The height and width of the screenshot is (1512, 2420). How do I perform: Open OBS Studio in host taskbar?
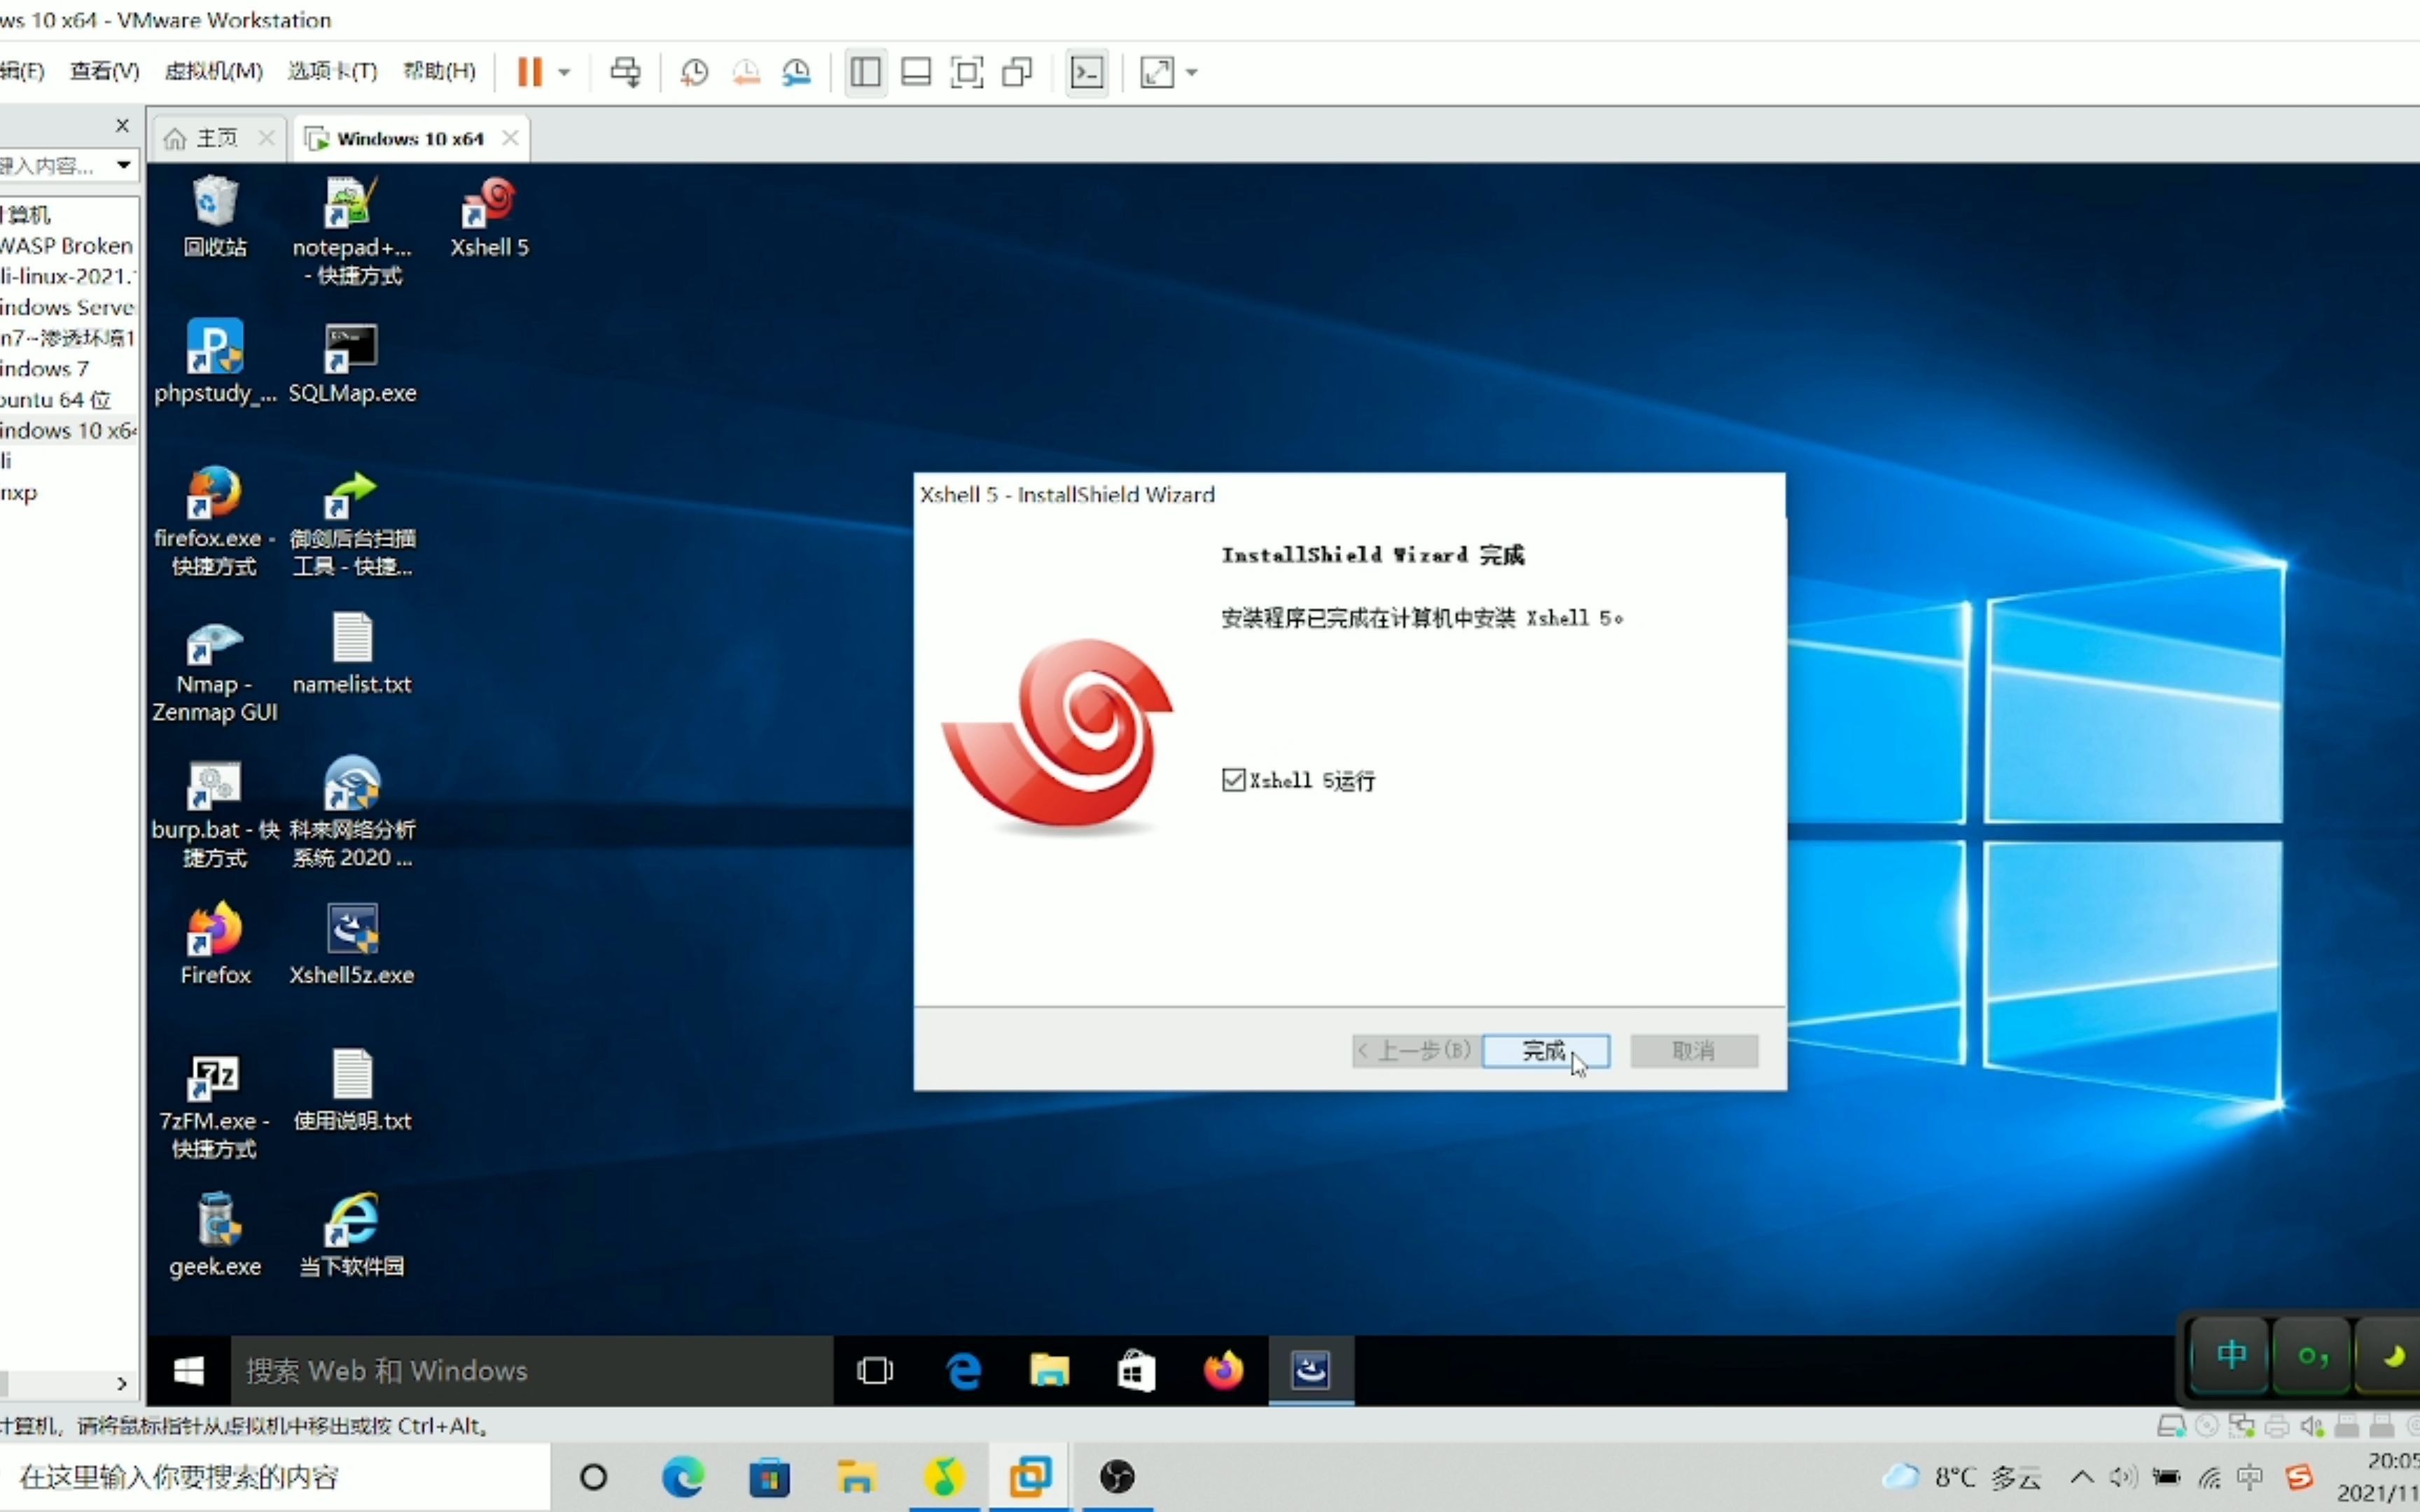pos(1117,1477)
